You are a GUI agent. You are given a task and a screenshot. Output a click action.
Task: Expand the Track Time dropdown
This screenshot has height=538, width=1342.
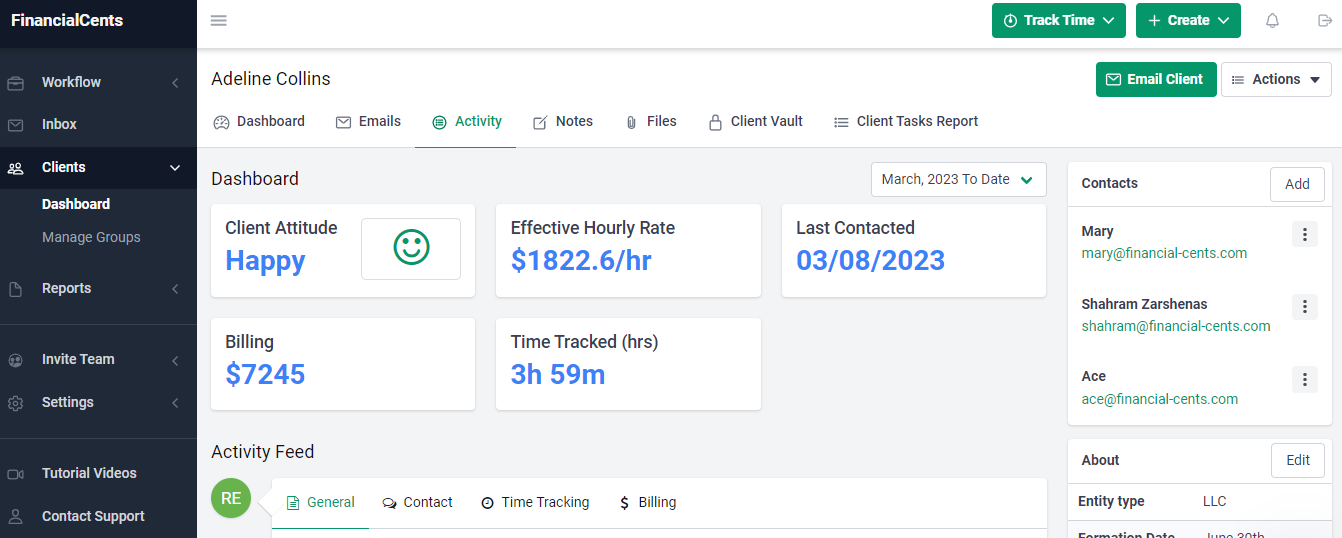(x=1058, y=21)
